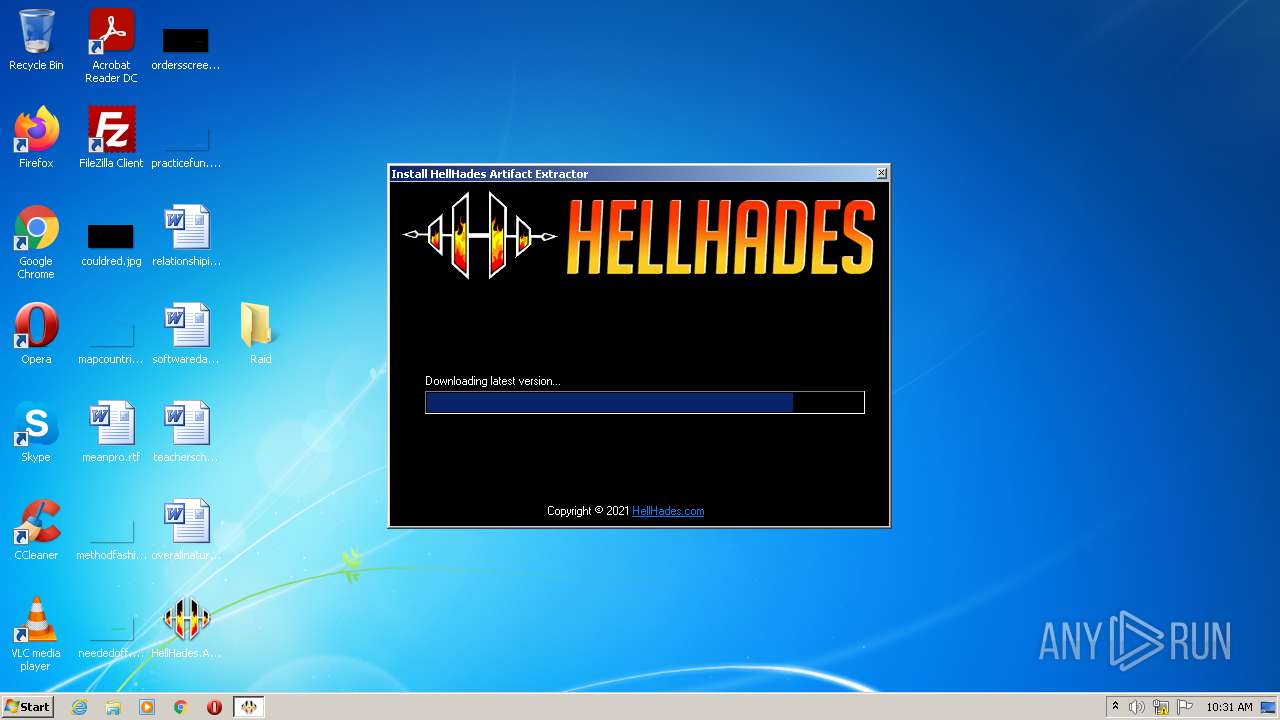Select relationshipi... Word document
The width and height of the screenshot is (1280, 720).
[x=186, y=236]
